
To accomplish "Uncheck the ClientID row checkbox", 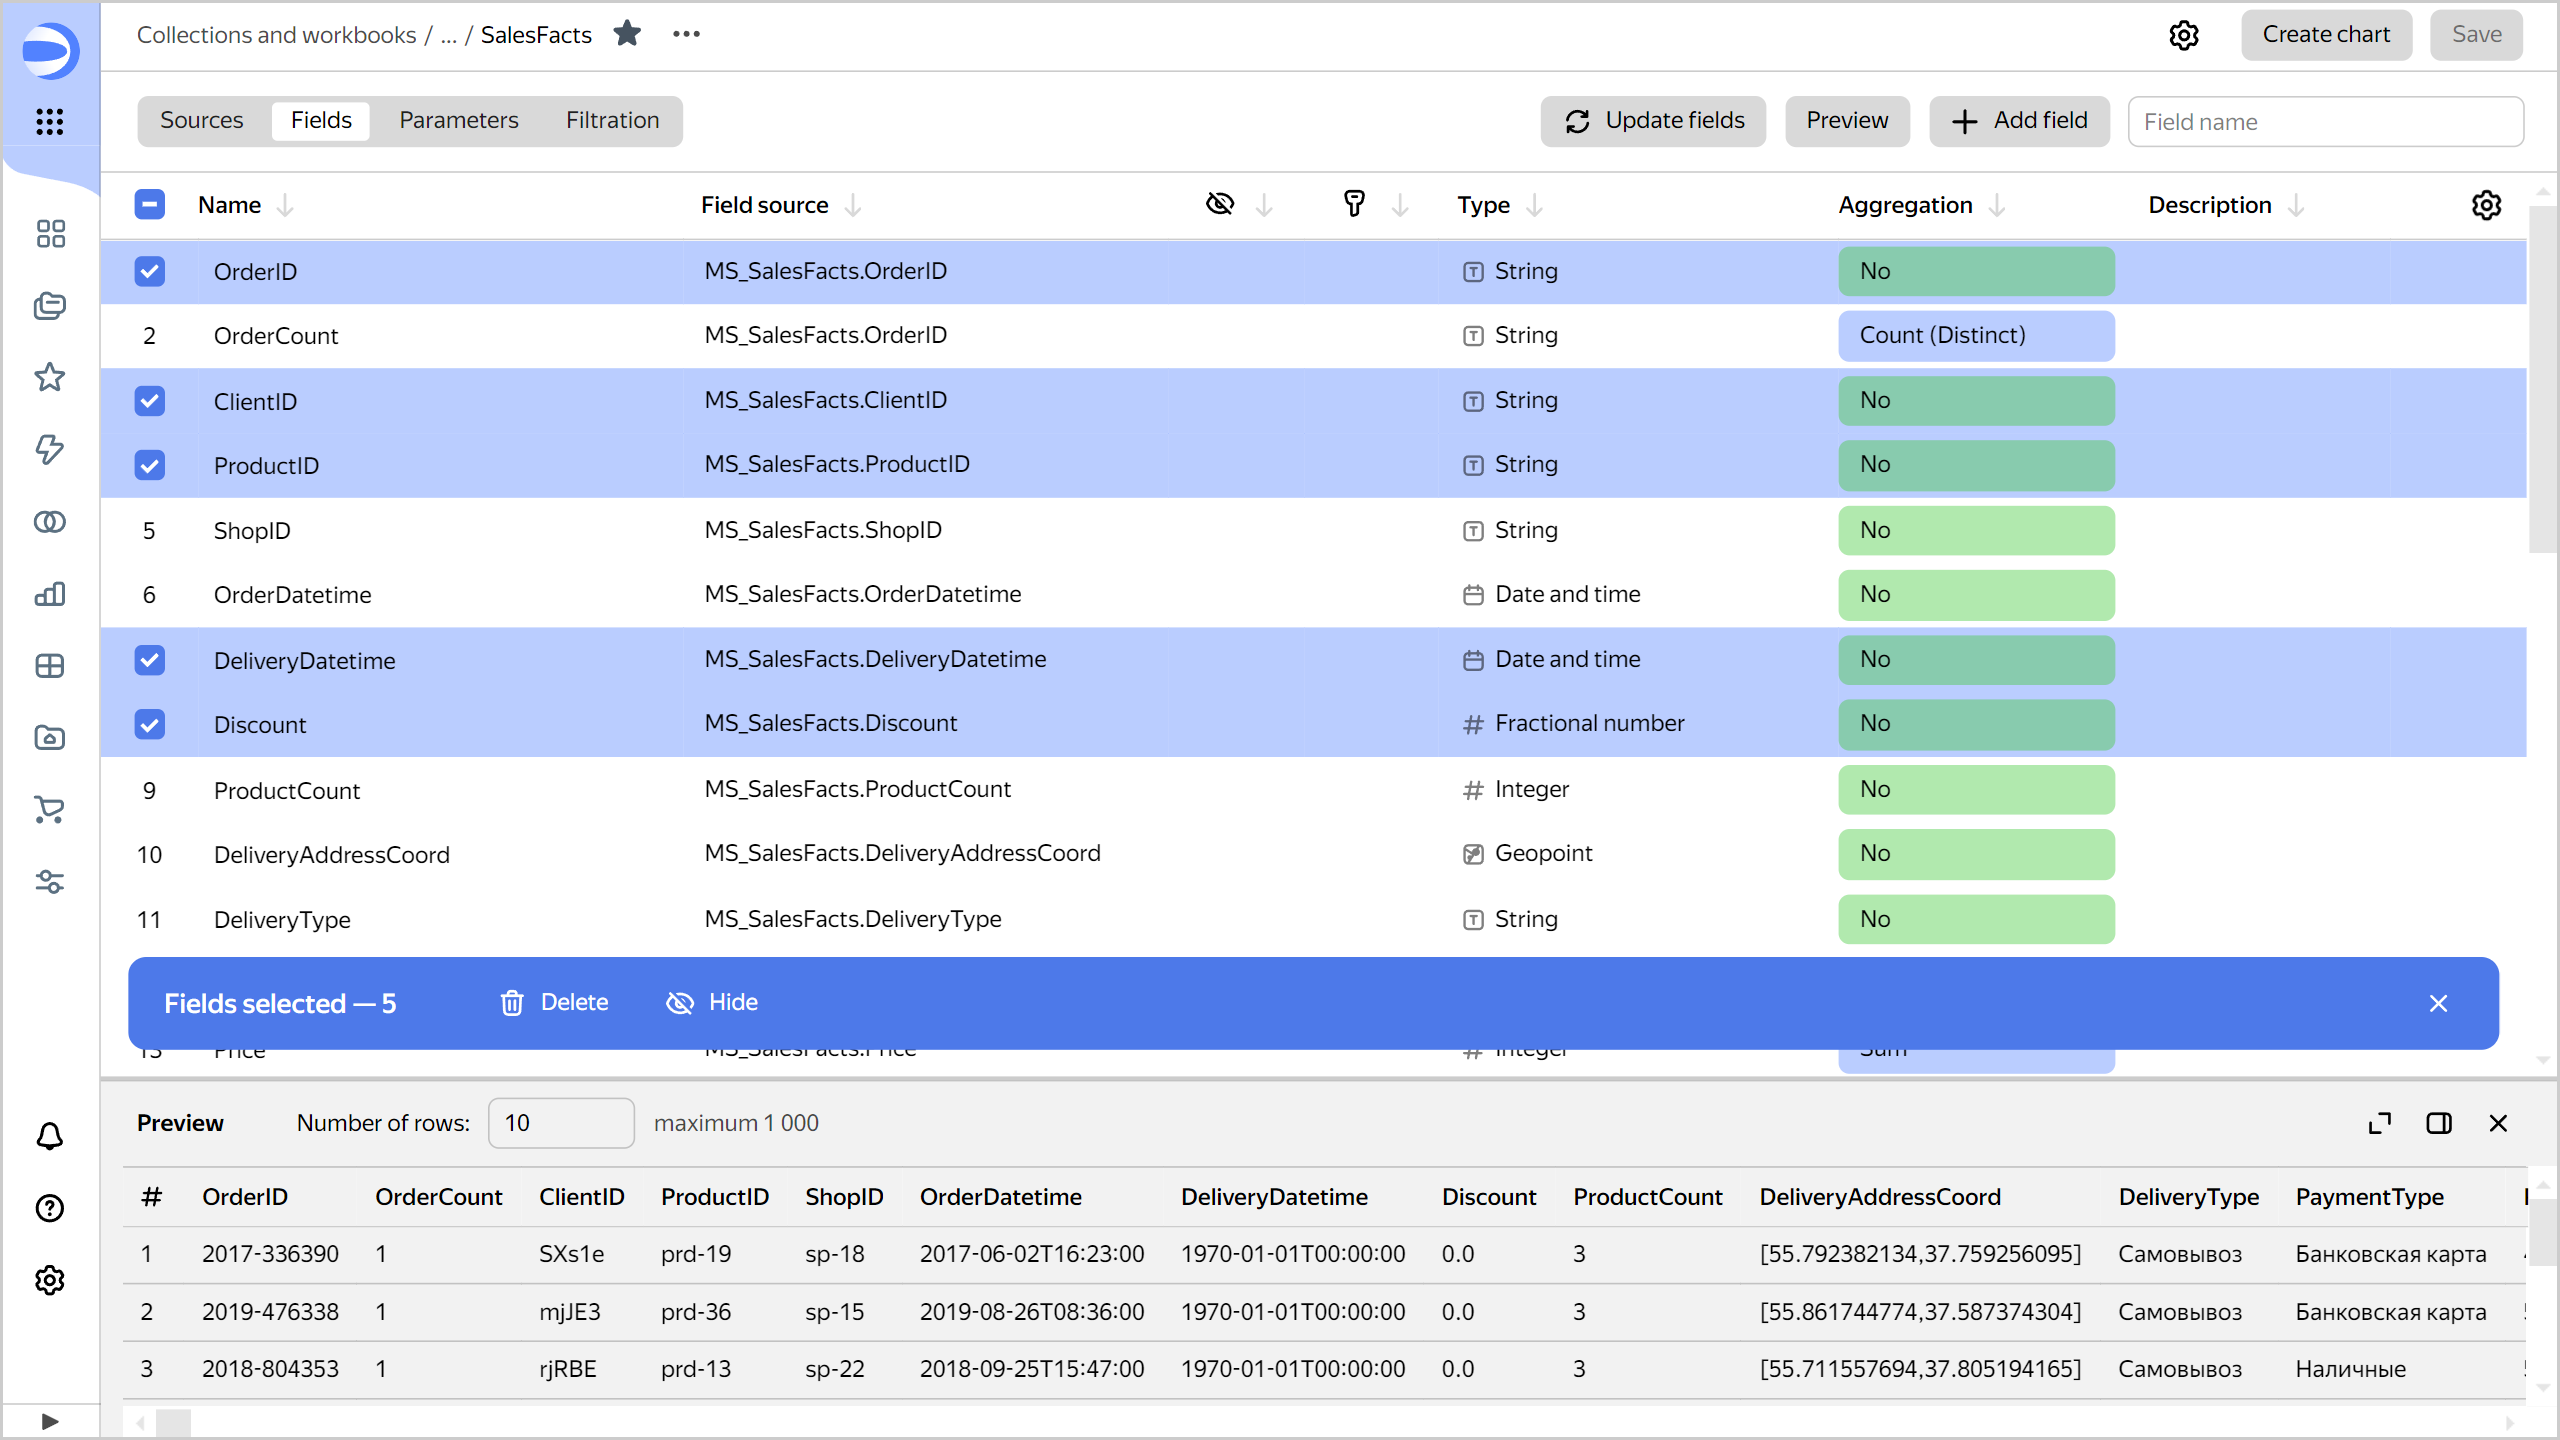I will (x=149, y=400).
